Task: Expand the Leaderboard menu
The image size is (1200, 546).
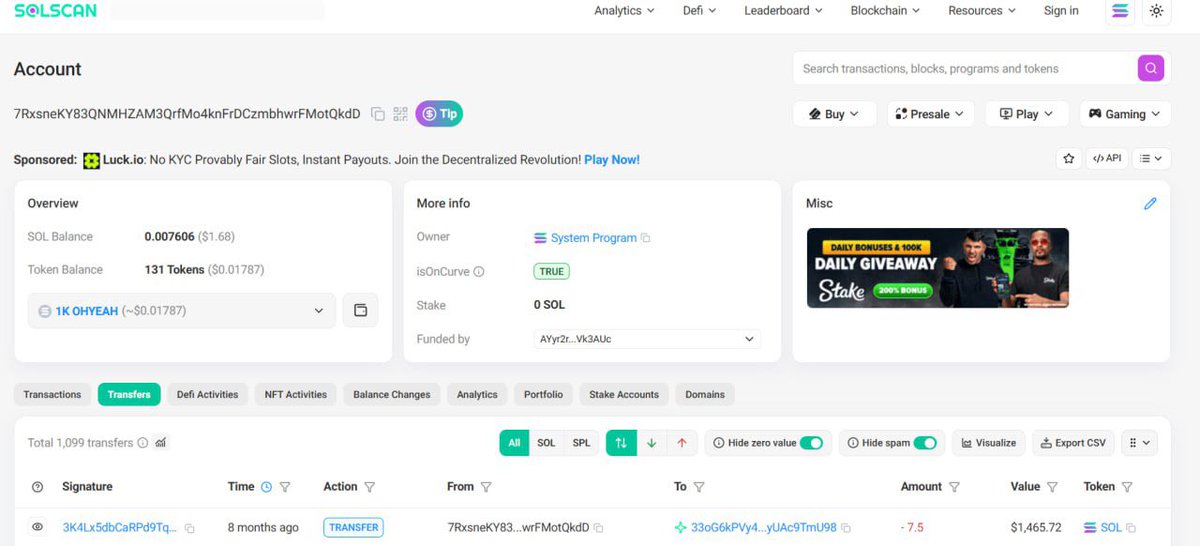Action: [x=783, y=11]
